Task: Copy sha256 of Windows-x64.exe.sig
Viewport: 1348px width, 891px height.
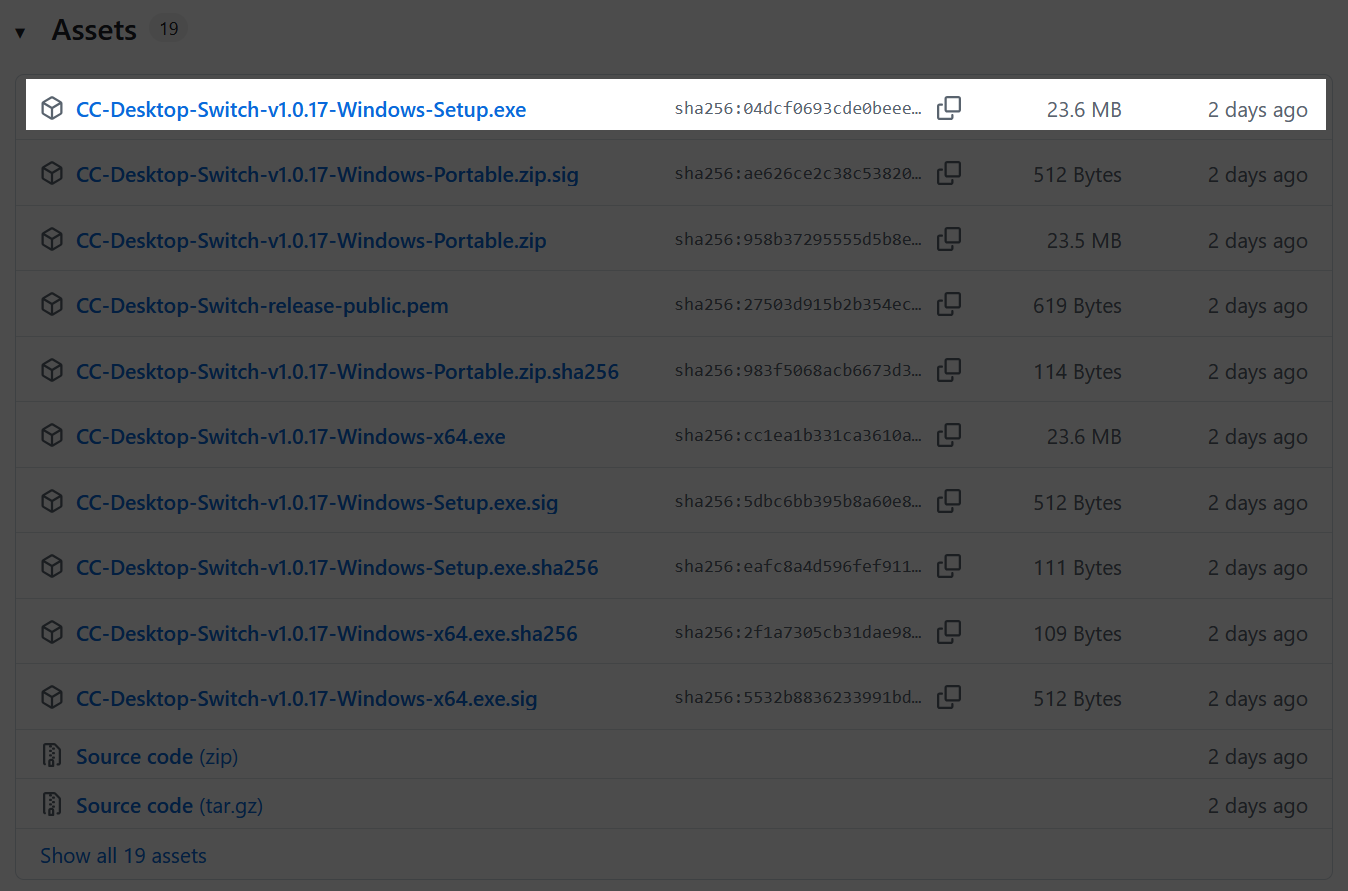Action: tap(949, 698)
